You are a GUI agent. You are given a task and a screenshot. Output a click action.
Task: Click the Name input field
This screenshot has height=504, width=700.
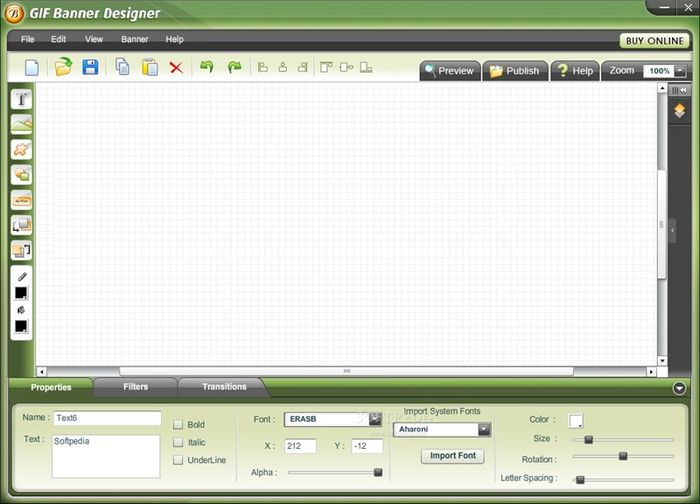pyautogui.click(x=107, y=418)
